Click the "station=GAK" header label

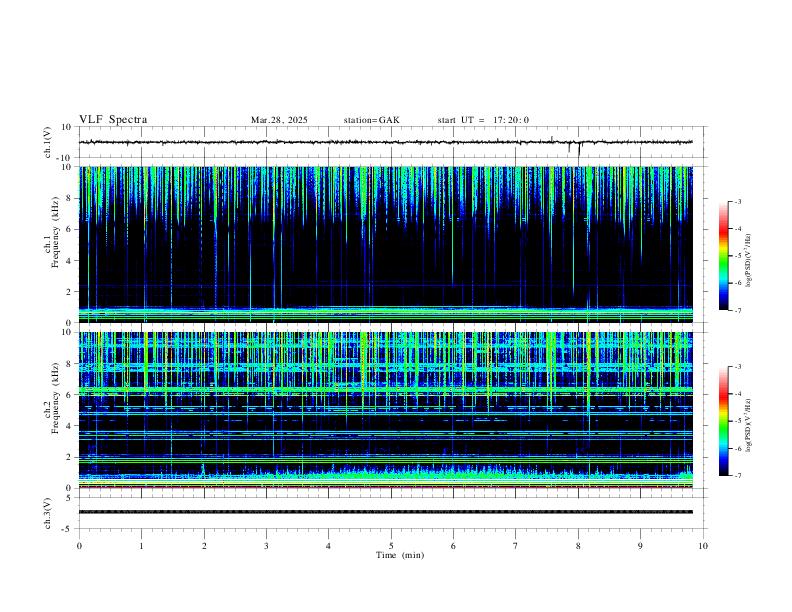[x=372, y=120]
